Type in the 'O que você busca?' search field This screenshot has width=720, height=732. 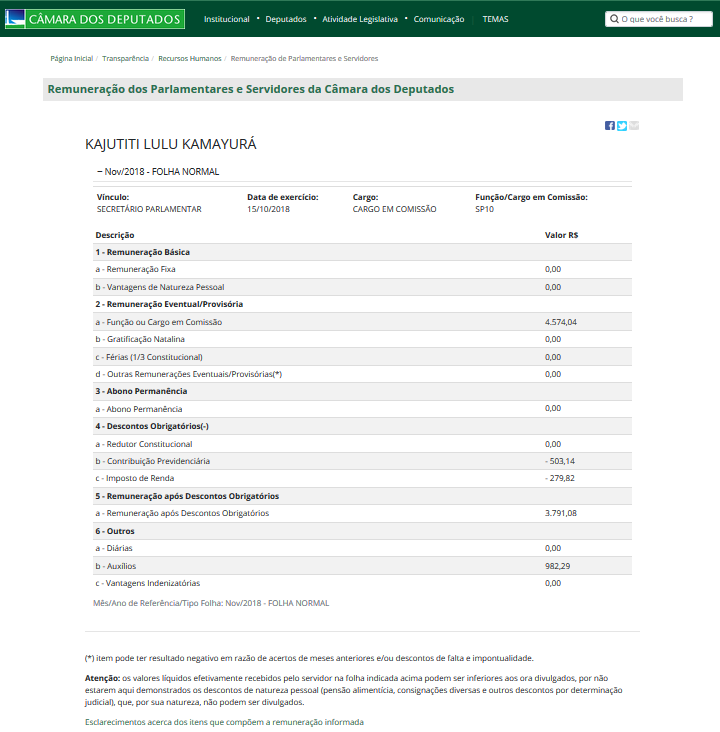coord(663,19)
